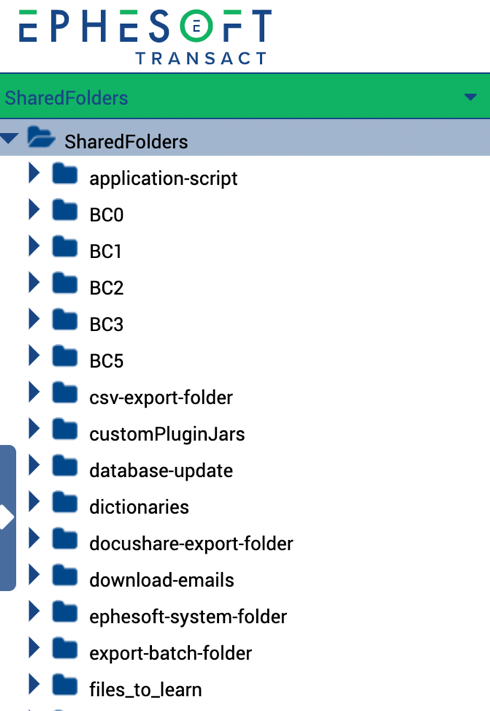Click the BC0 folder icon
Image resolution: width=490 pixels, height=711 pixels.
click(65, 210)
